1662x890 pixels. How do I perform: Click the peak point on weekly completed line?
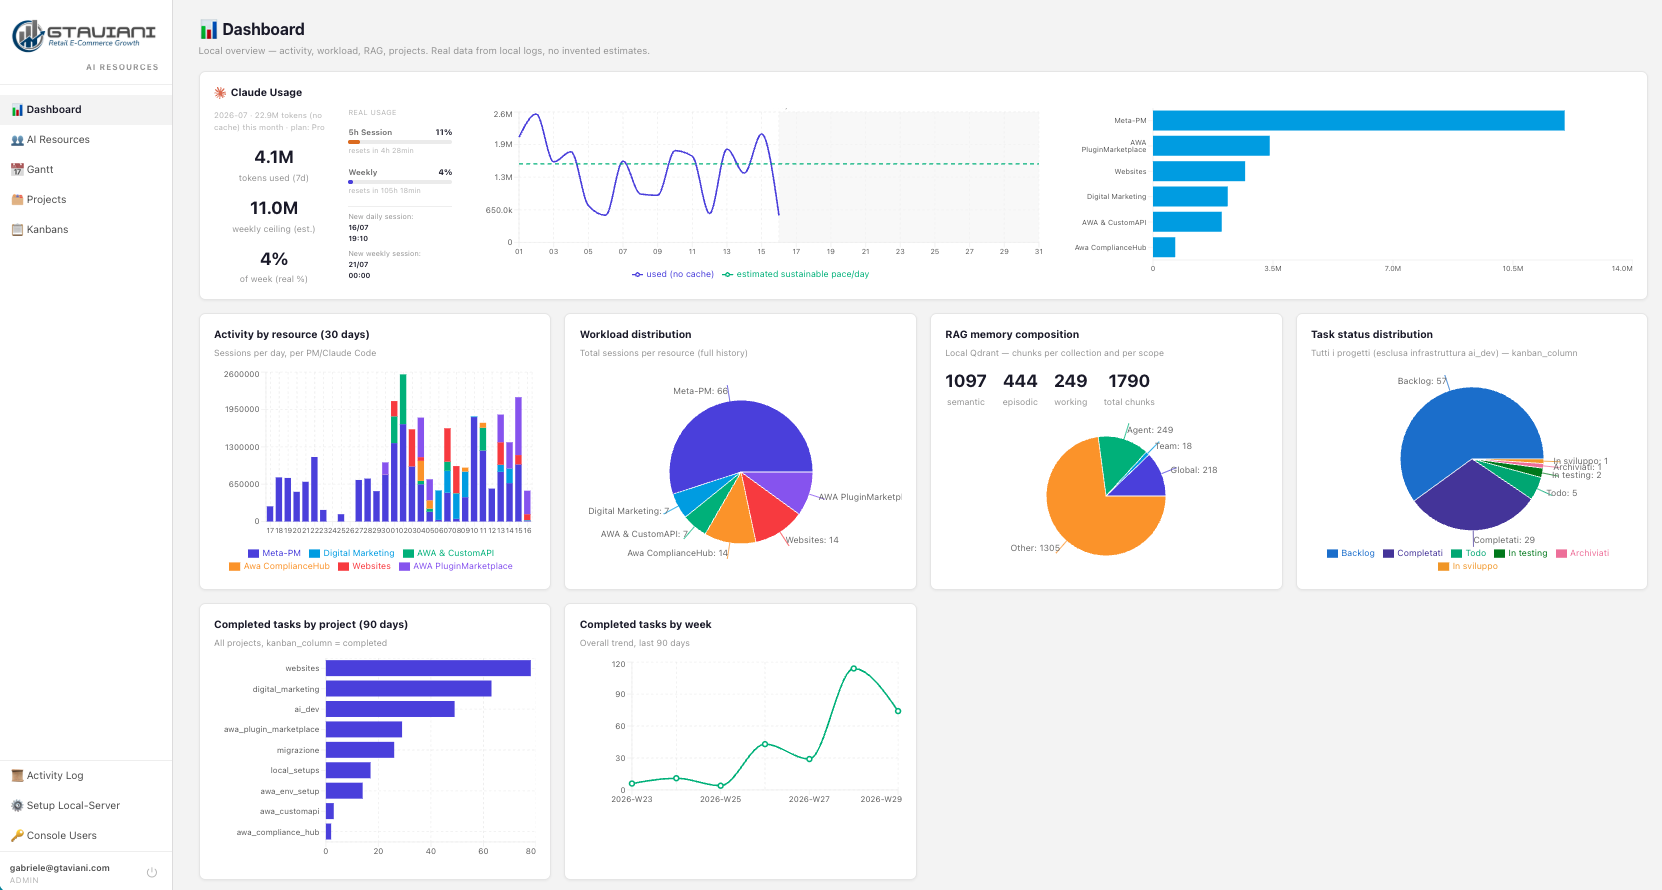click(853, 668)
